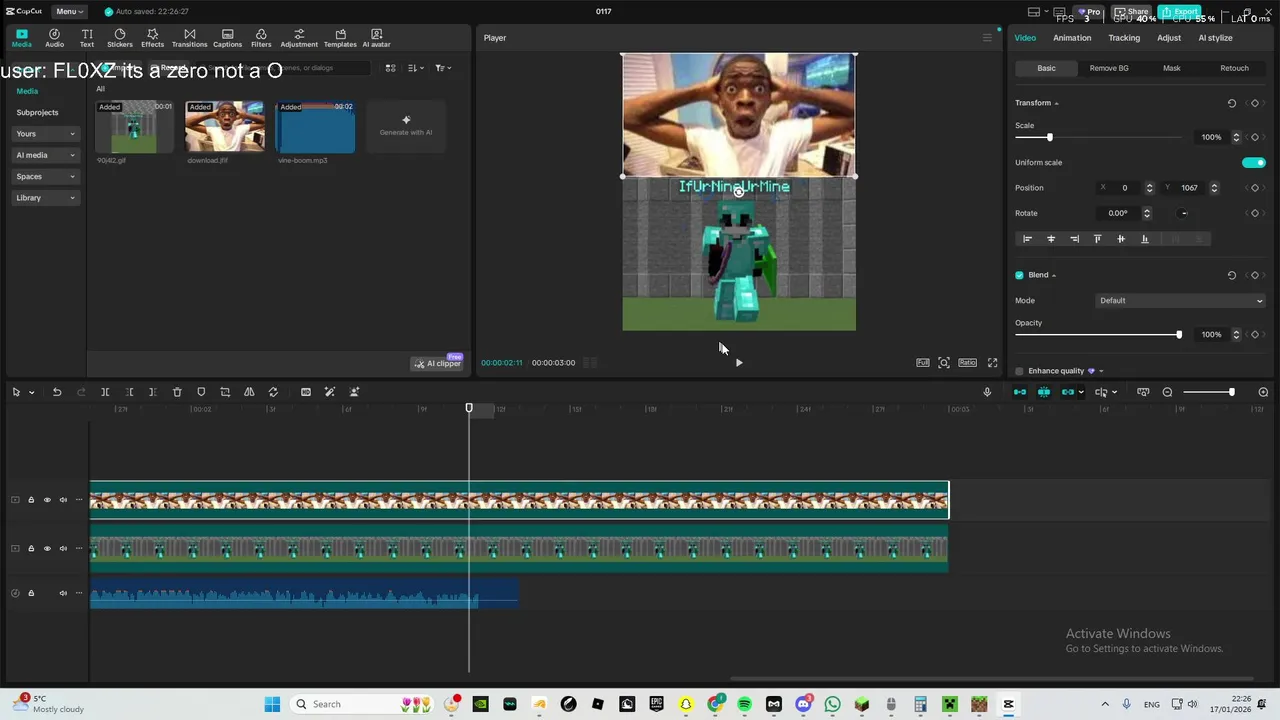
Task: Open the Effects panel icon
Action: pyautogui.click(x=152, y=38)
